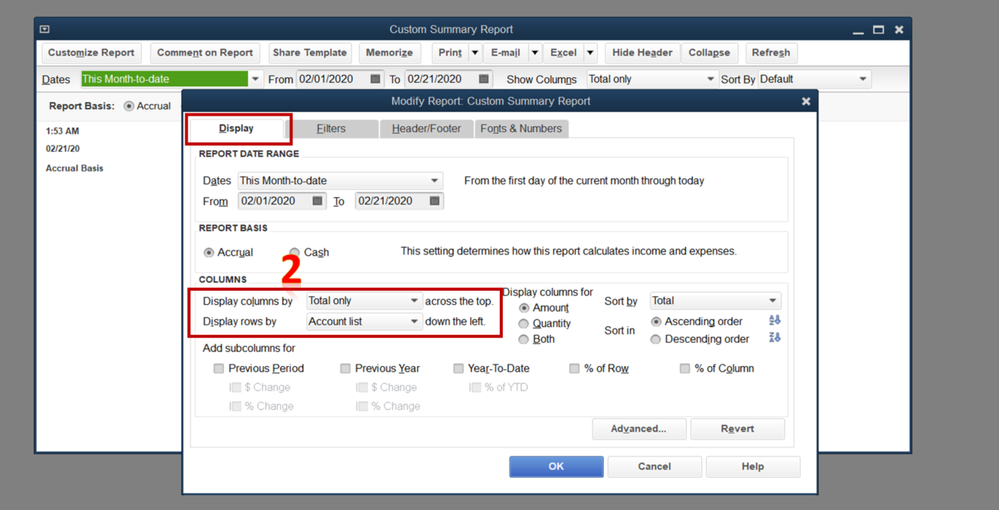Open the Sort by Total dropdown

click(x=715, y=301)
